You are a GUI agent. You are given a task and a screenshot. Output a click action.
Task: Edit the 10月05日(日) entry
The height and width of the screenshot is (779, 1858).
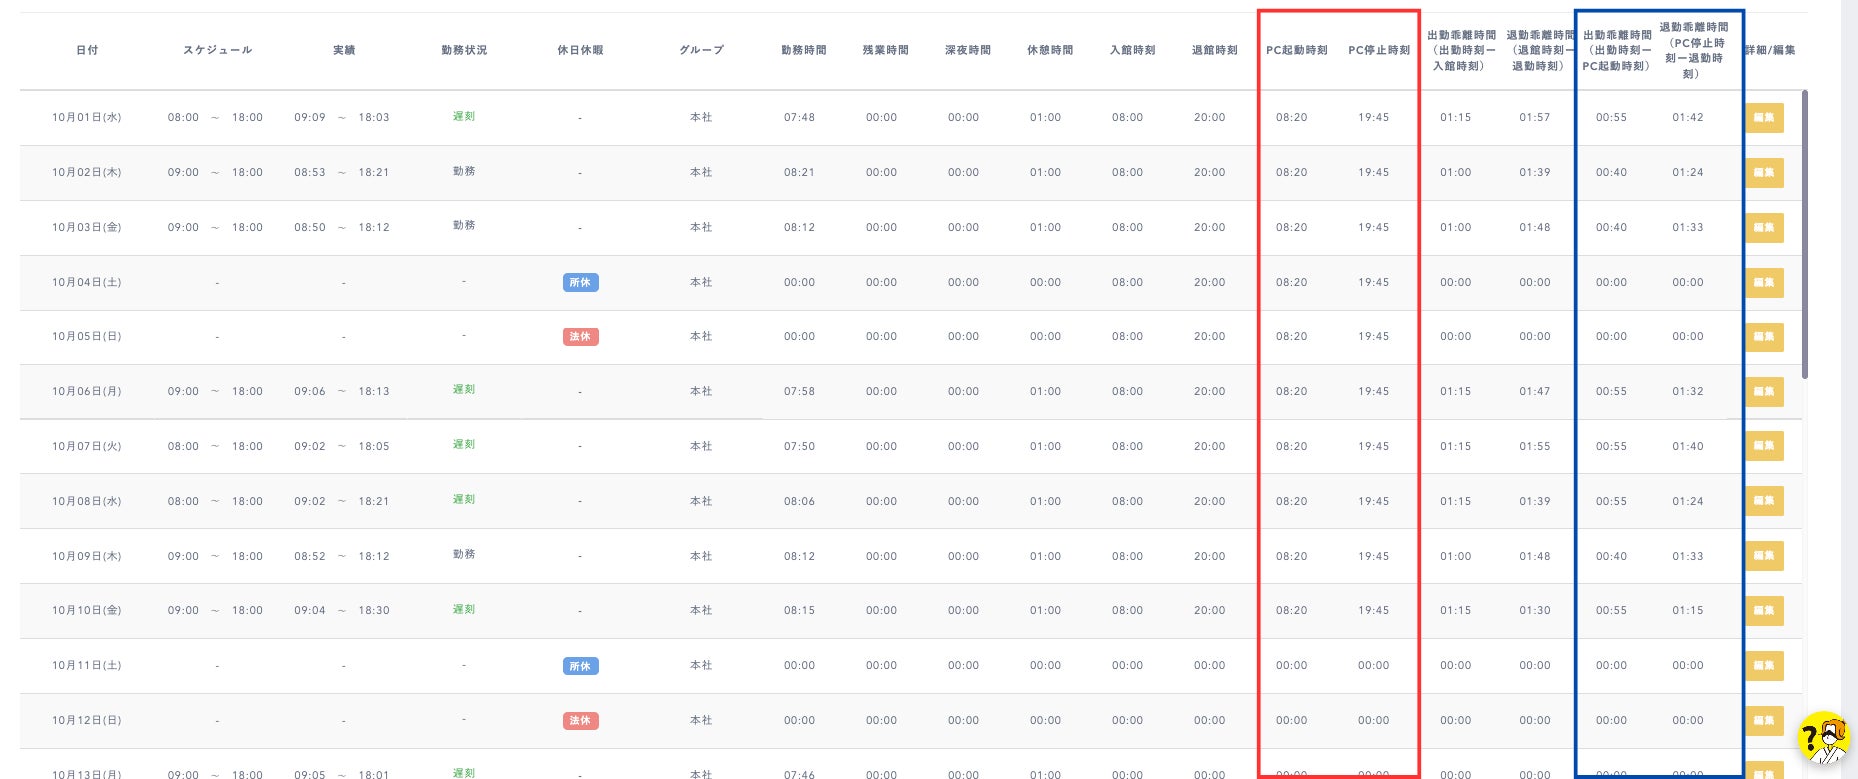pos(1764,337)
